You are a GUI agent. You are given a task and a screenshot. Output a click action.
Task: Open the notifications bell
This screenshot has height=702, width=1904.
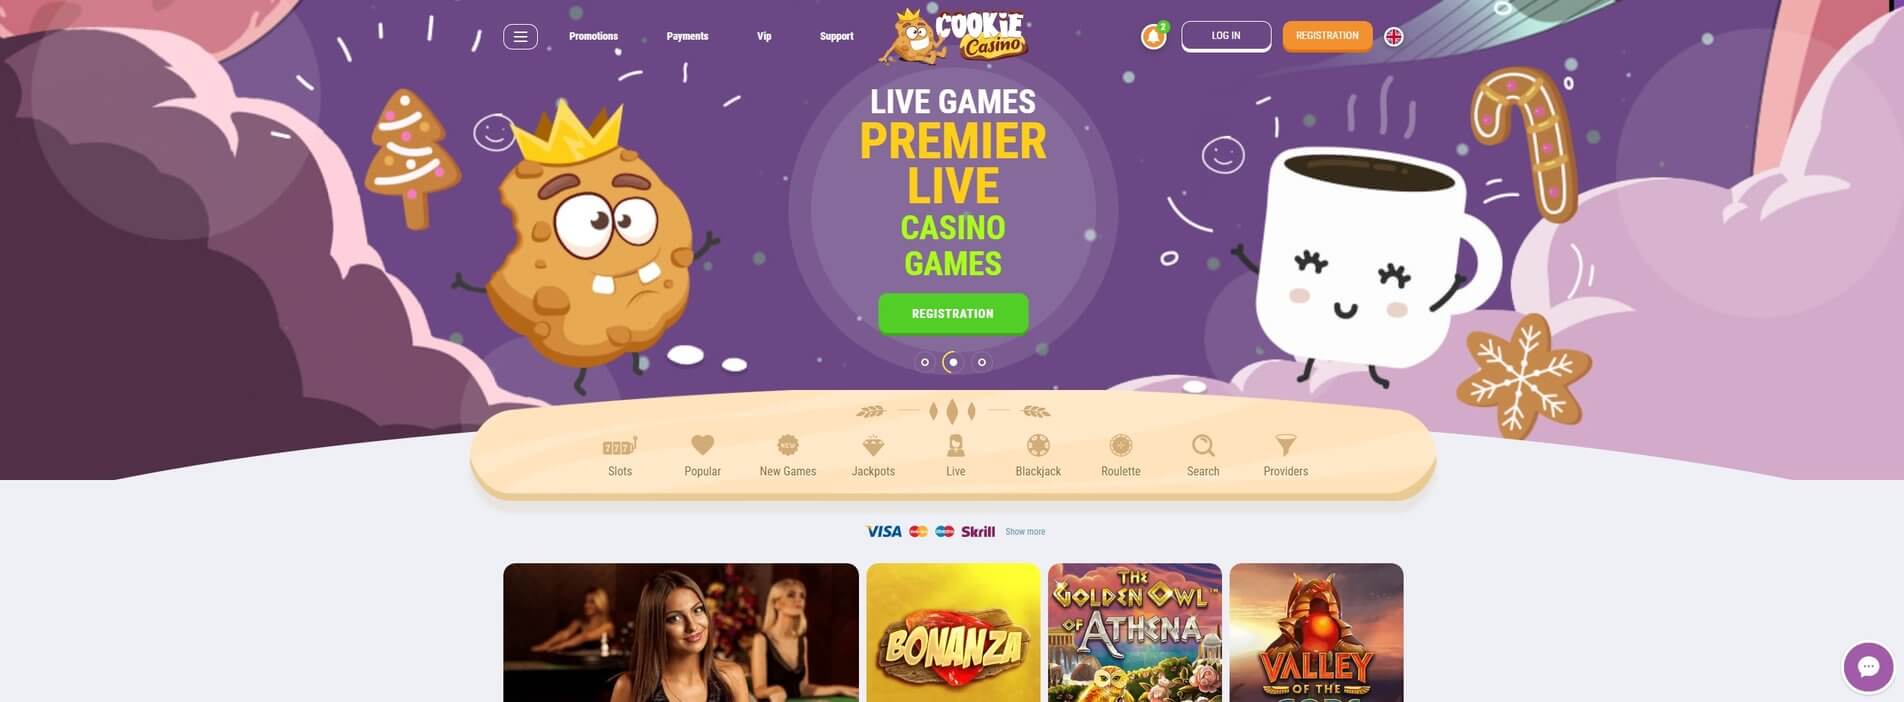click(1153, 37)
